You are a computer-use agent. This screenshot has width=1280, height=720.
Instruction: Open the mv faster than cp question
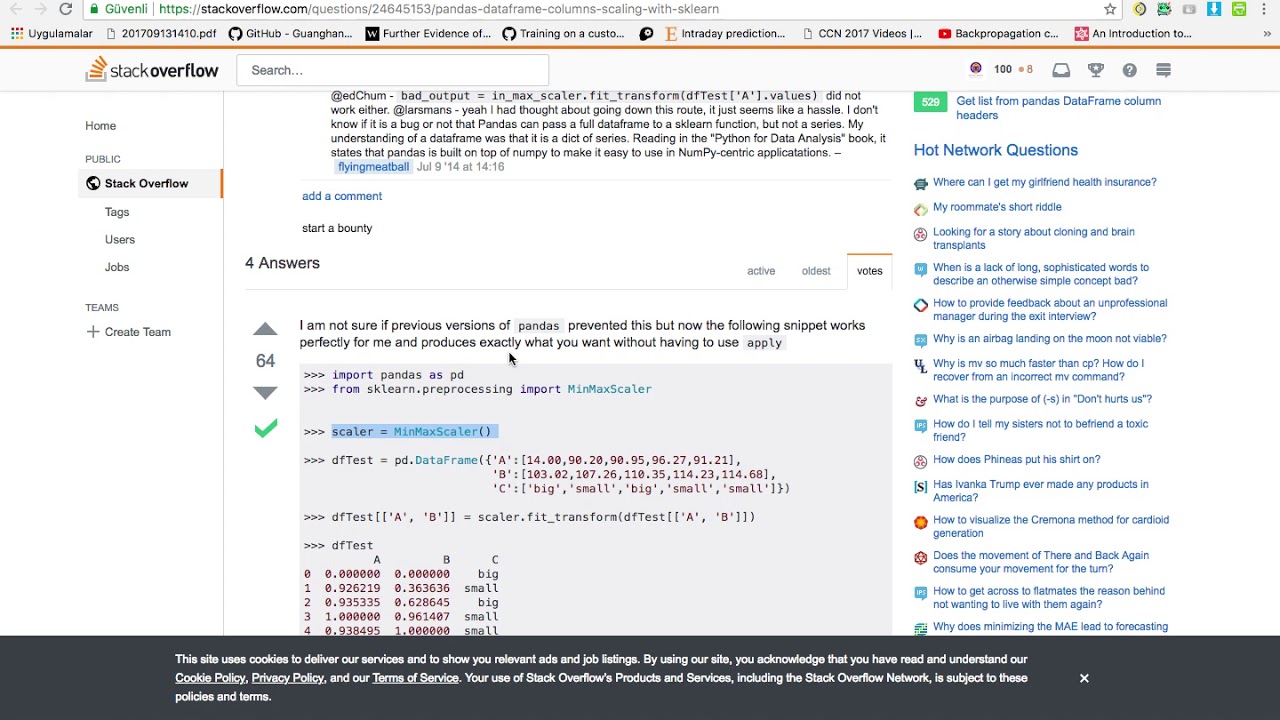coord(1038,370)
